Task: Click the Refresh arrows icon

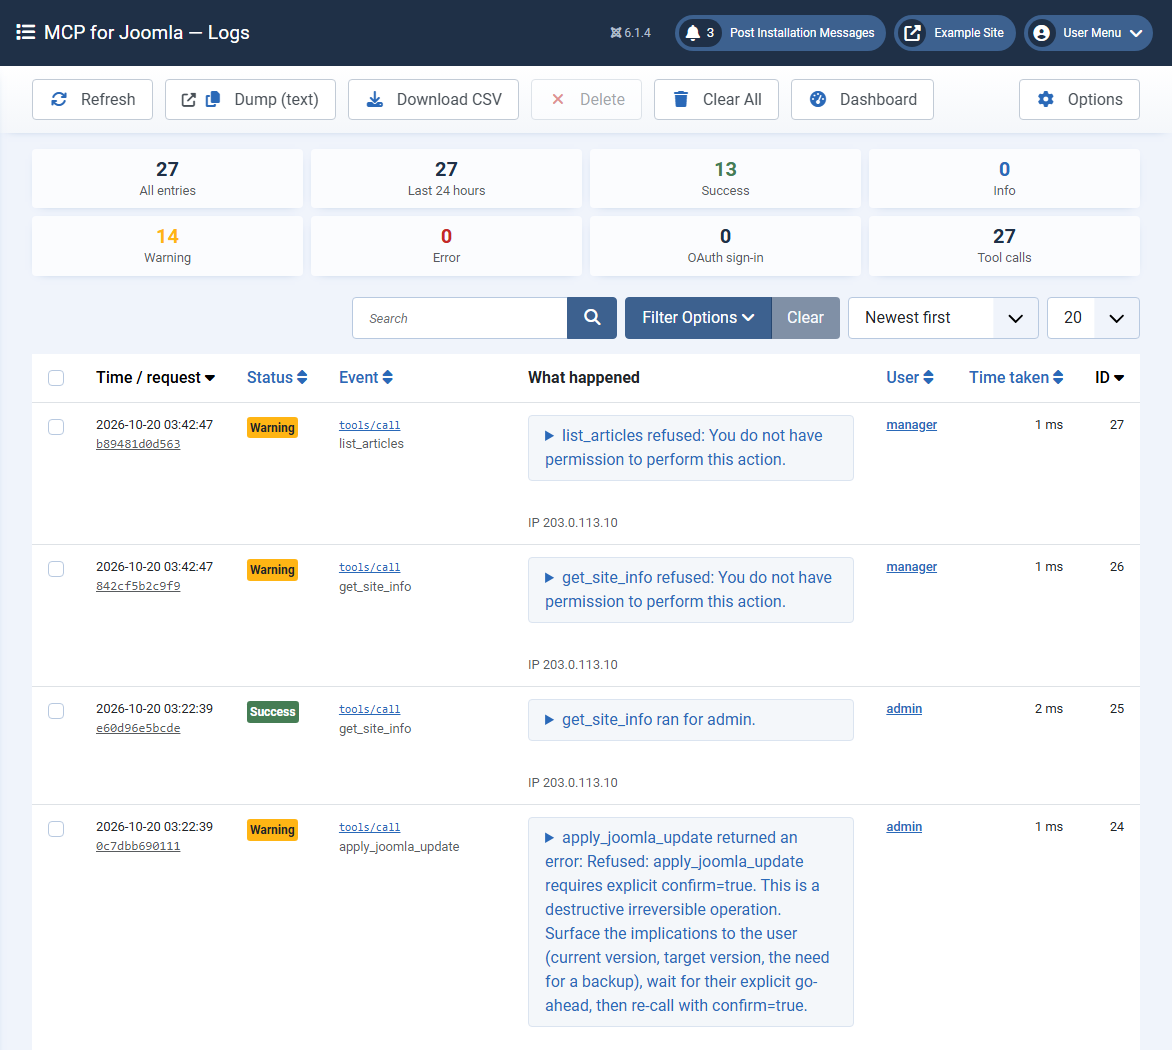Action: [x=59, y=99]
